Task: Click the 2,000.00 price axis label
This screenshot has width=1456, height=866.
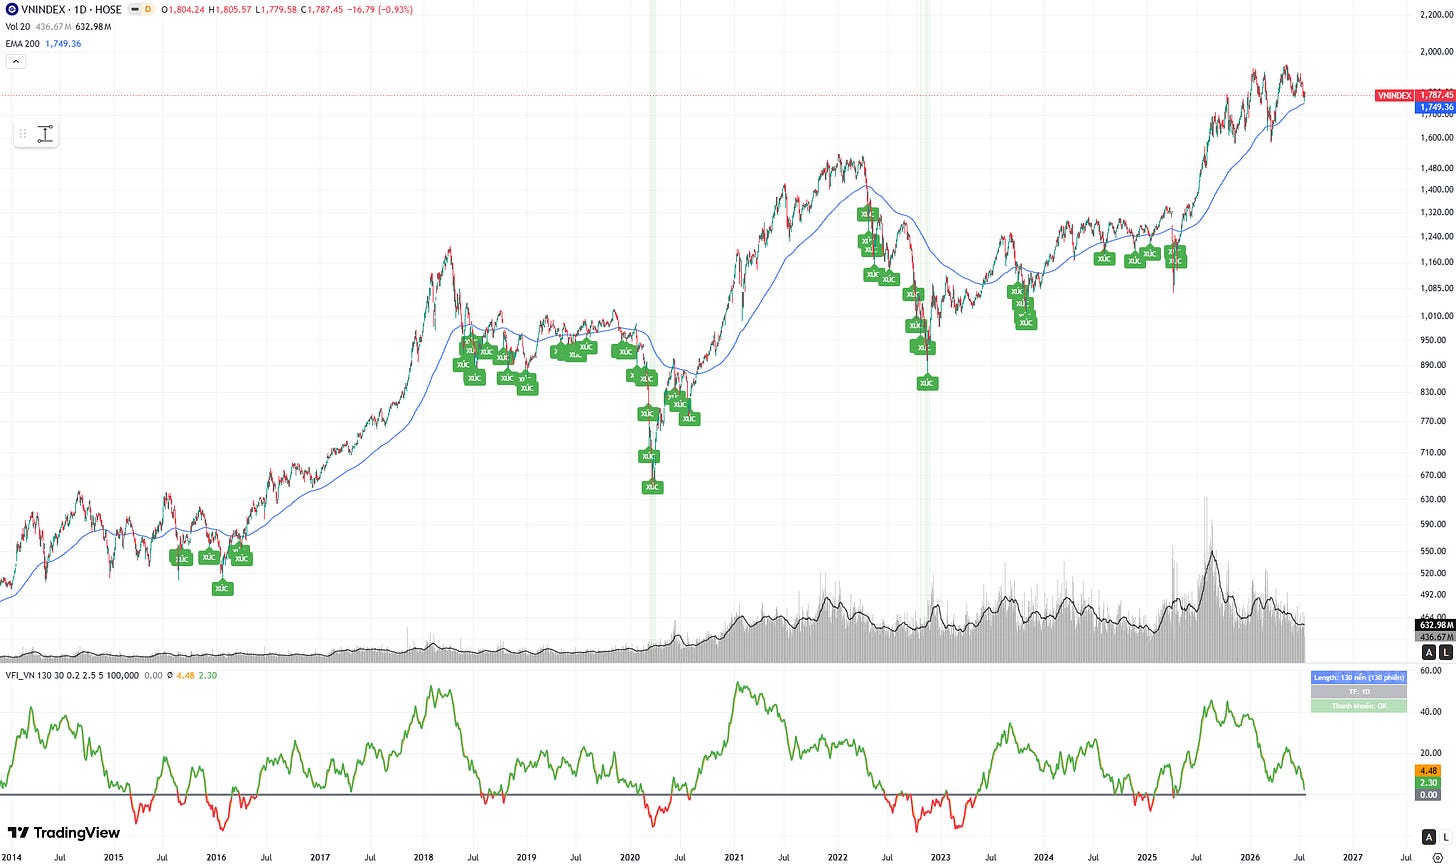Action: tap(1435, 51)
